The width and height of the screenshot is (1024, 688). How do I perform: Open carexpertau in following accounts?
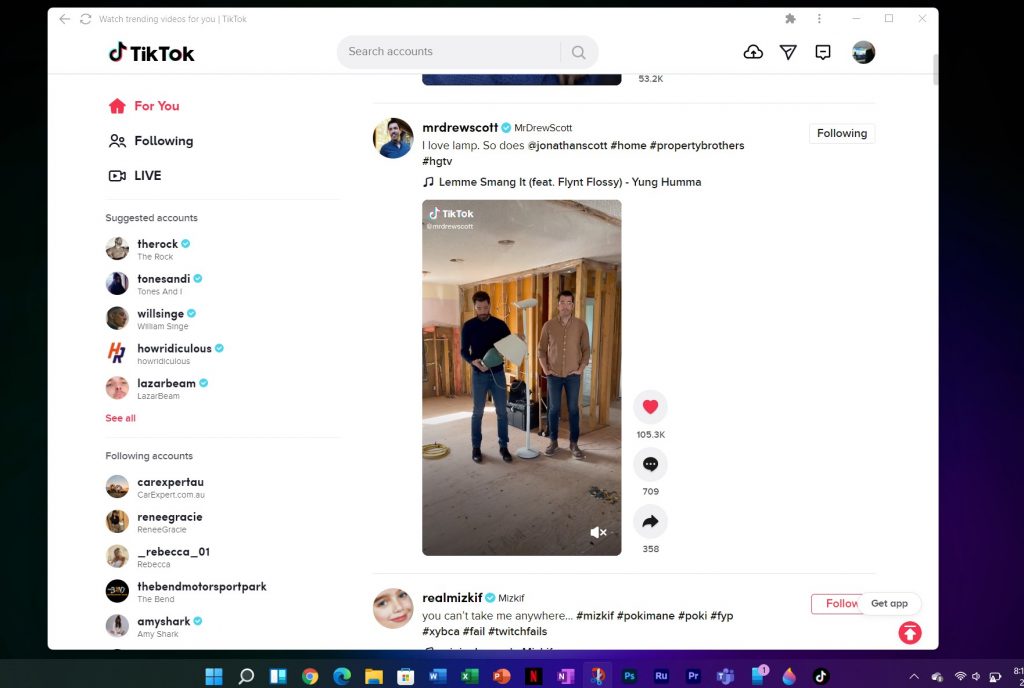(155, 487)
